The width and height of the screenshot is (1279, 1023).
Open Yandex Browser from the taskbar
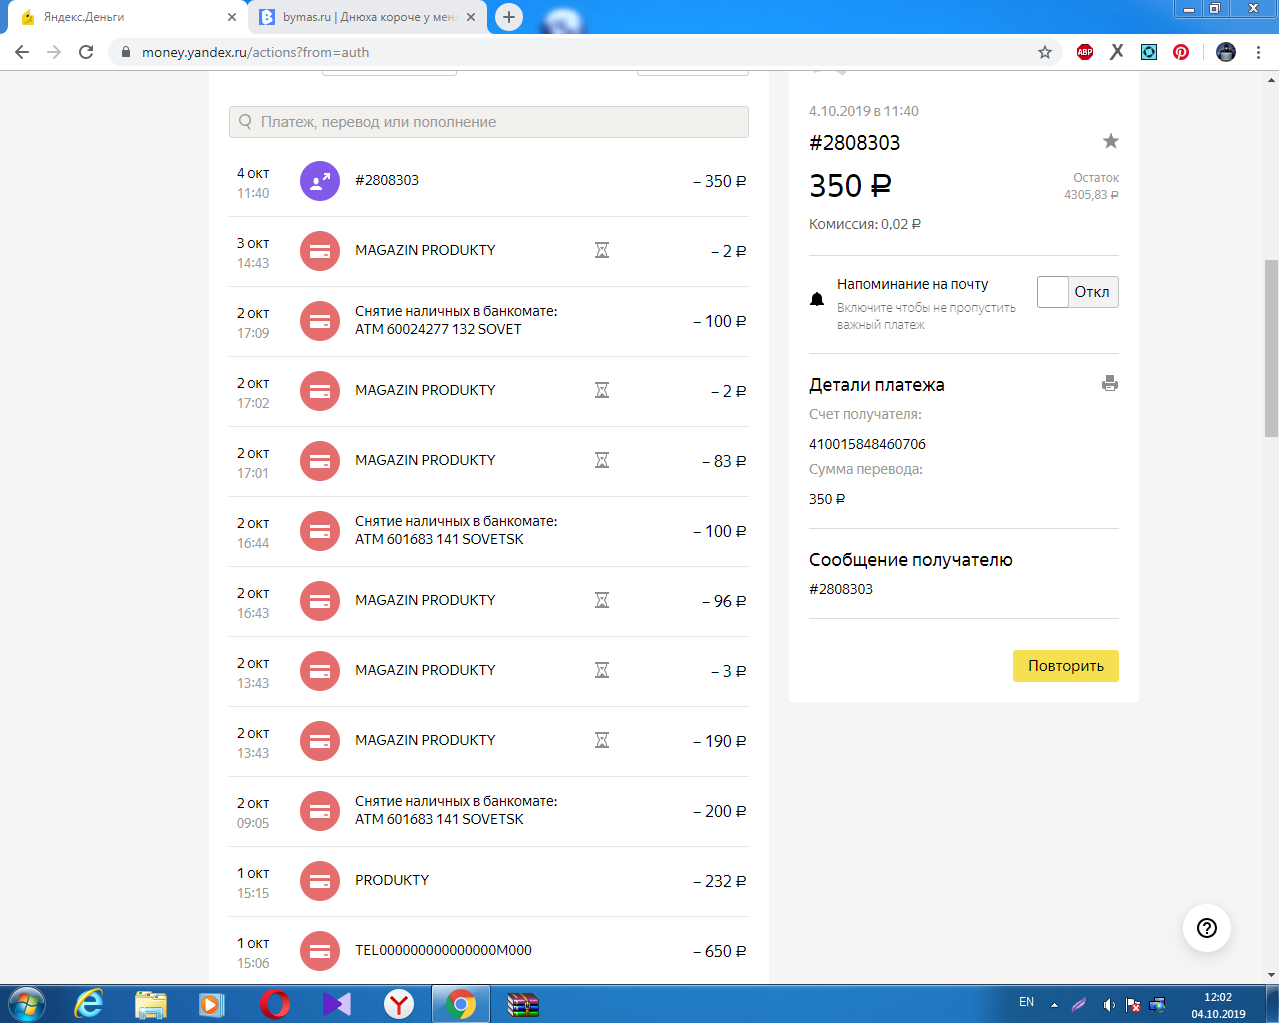[x=399, y=1003]
